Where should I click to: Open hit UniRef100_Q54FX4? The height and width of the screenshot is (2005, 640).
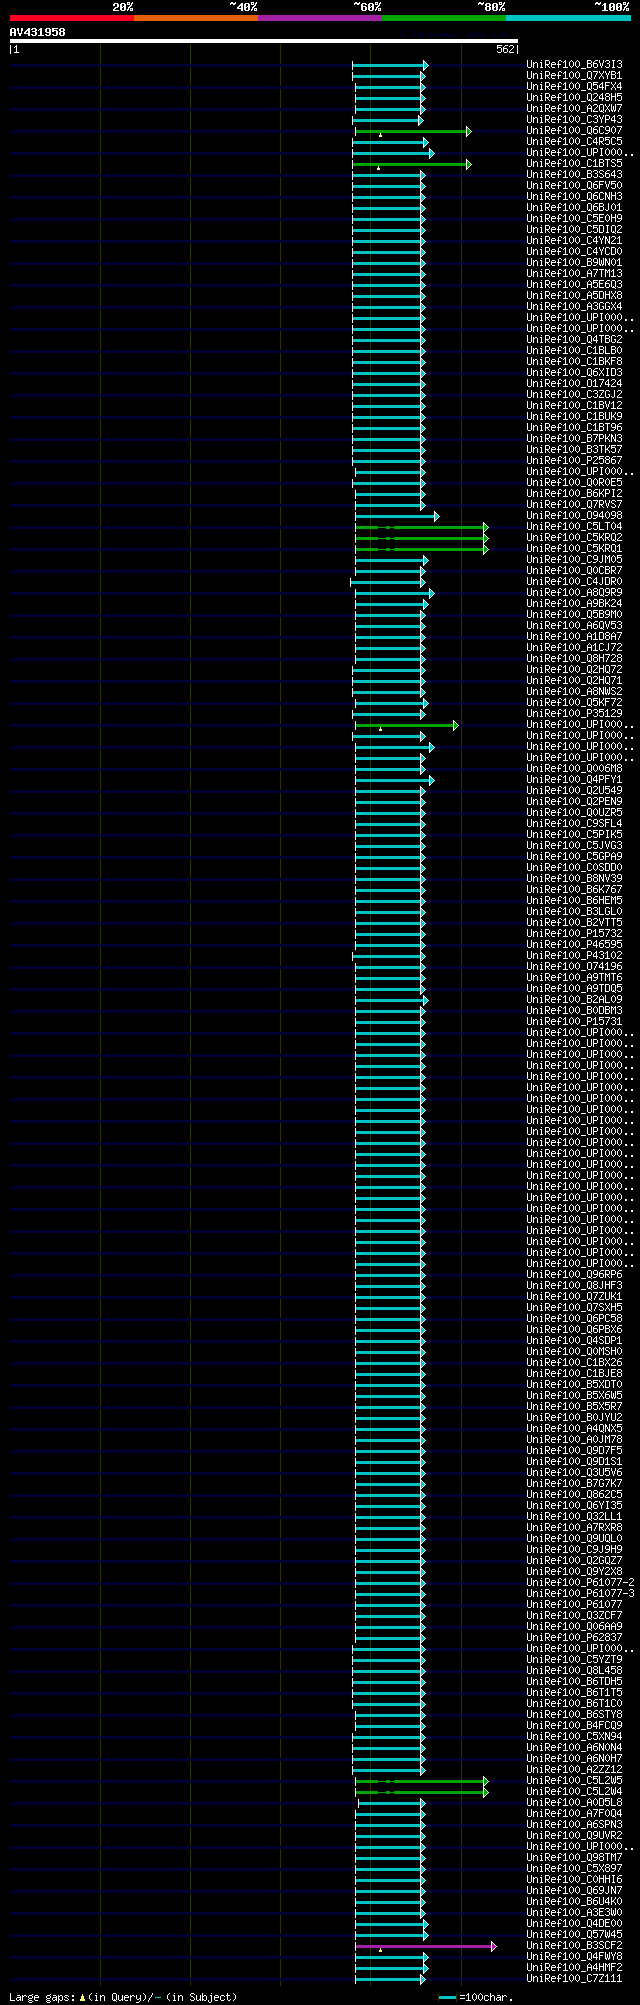tap(574, 86)
